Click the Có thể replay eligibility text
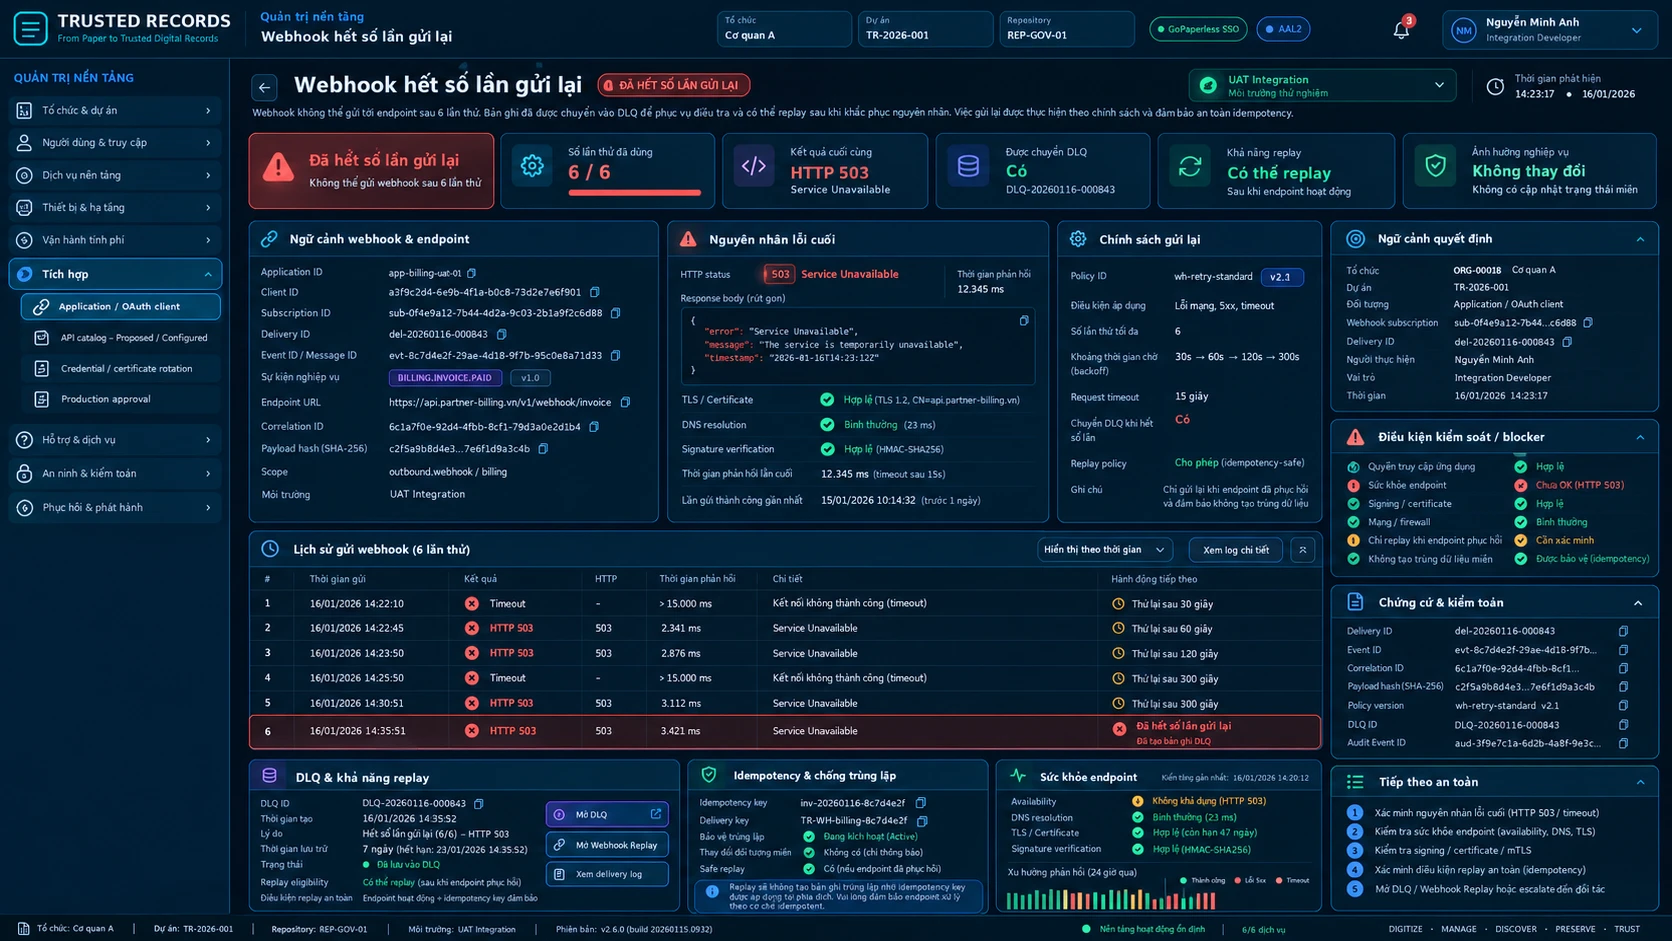This screenshot has height=941, width=1672. point(388,882)
